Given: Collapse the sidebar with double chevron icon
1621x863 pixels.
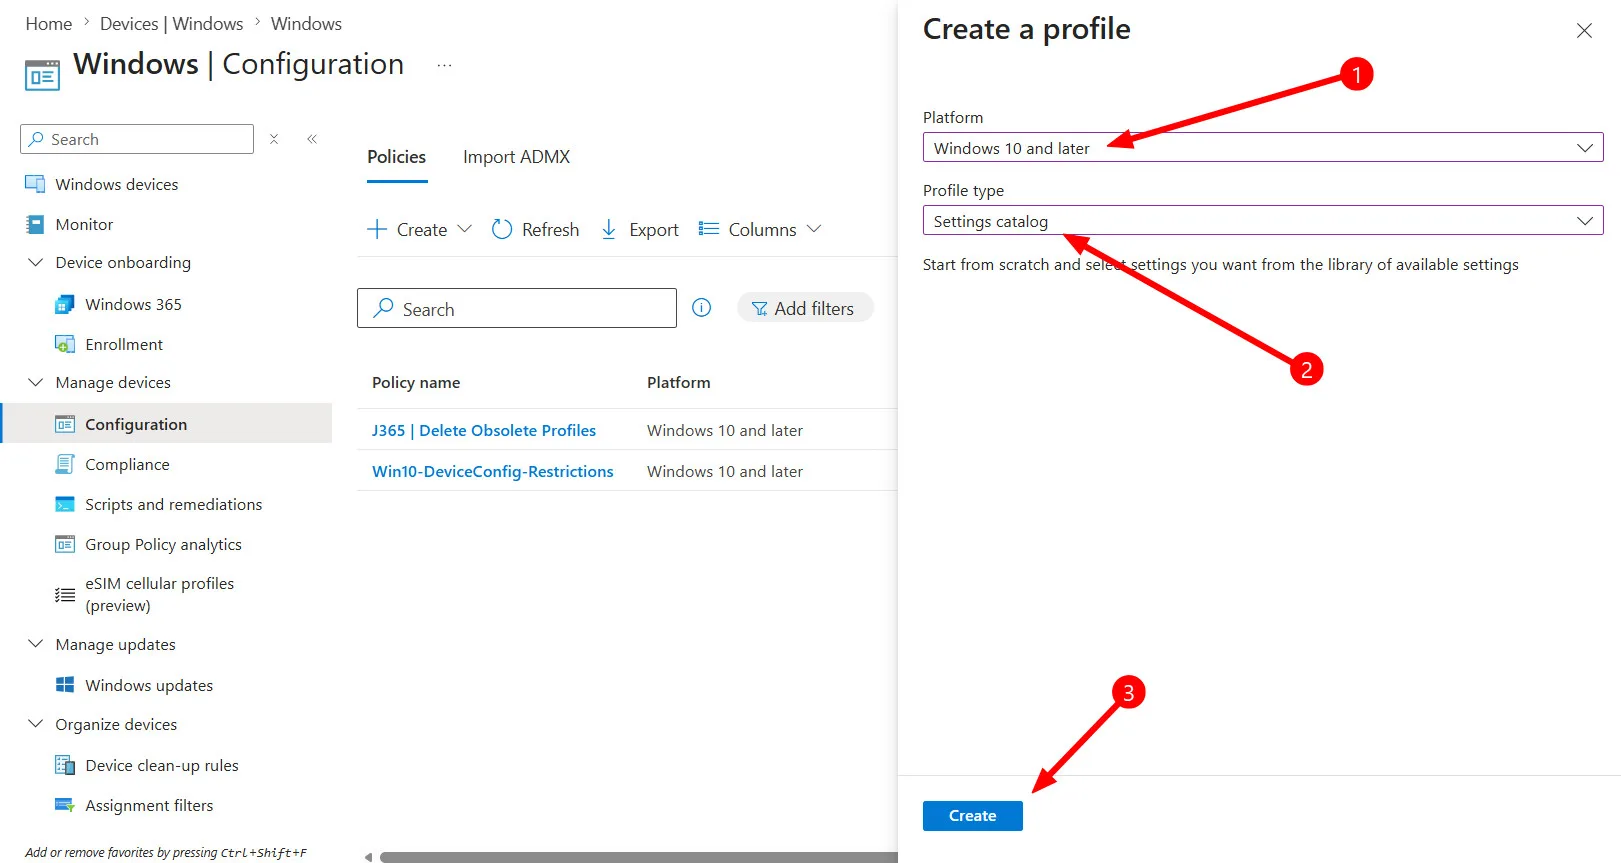Looking at the screenshot, I should tap(312, 139).
